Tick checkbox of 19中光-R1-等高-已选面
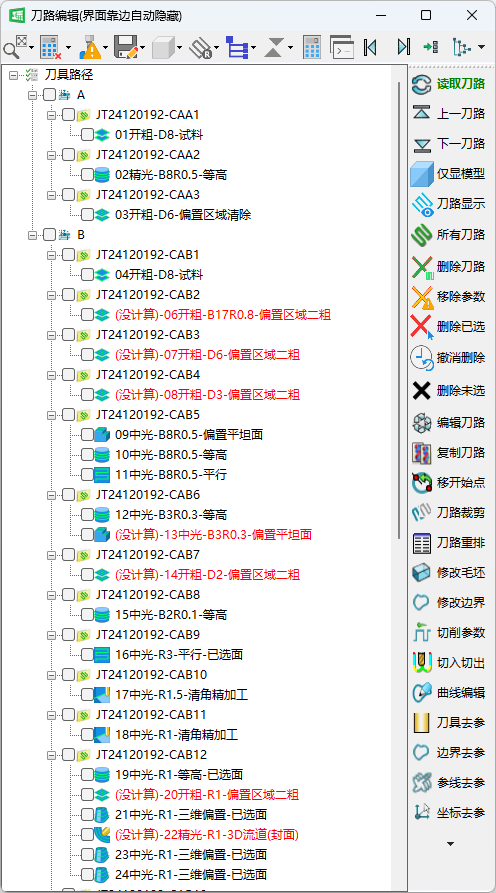496x893 pixels. click(x=87, y=774)
